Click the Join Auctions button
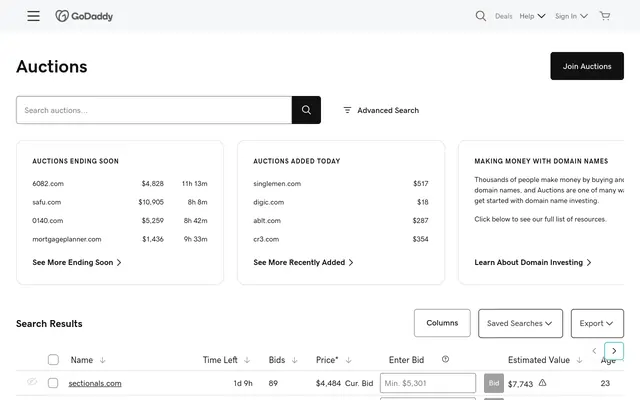Image resolution: width=640 pixels, height=400 pixels. click(x=587, y=66)
